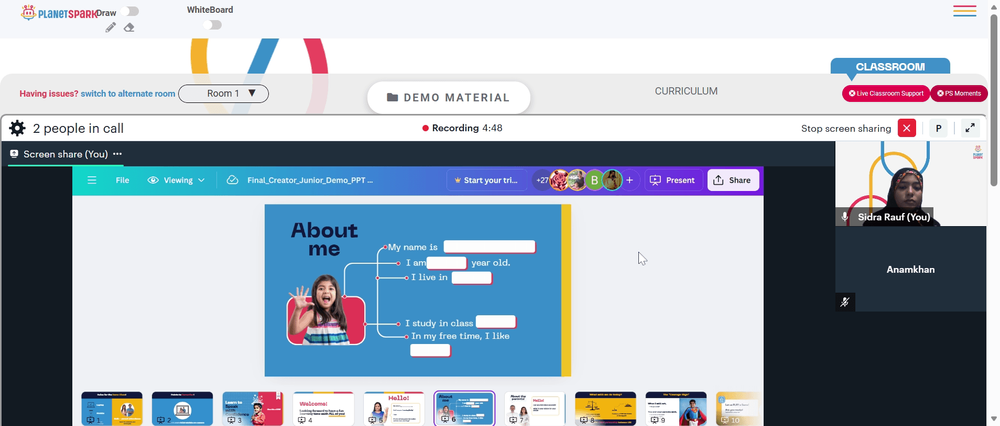Select slide 7 thumbnail
Screen dimensions: 1000x426
535,409
